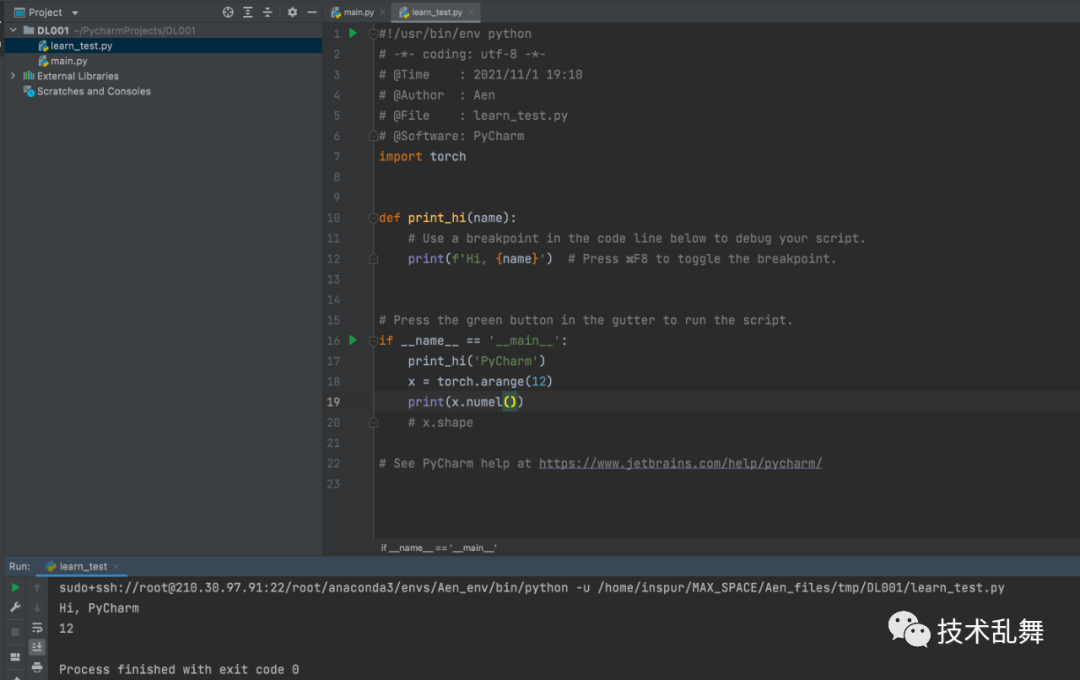
Task: Collapse the DL001 project folder
Action: pyautogui.click(x=13, y=30)
